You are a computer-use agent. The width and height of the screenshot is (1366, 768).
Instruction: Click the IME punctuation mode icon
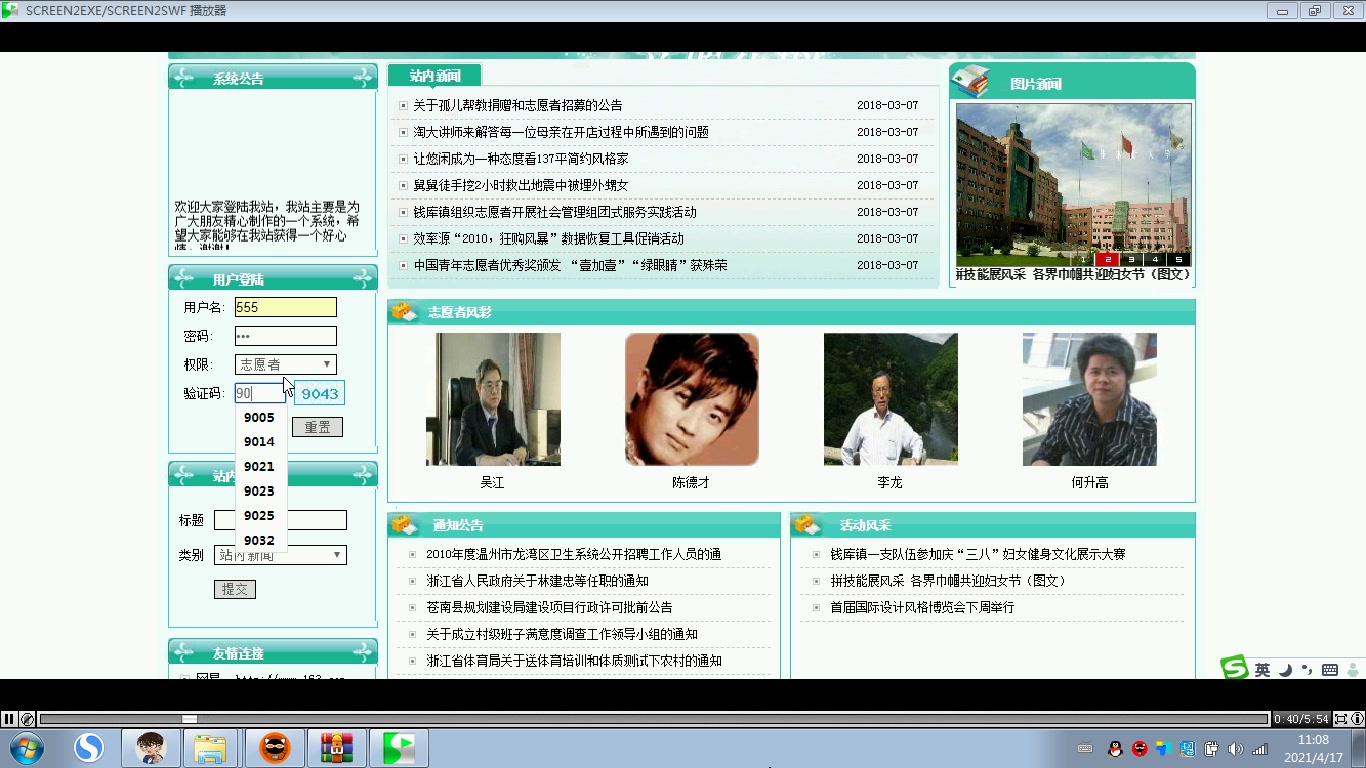[1307, 670]
